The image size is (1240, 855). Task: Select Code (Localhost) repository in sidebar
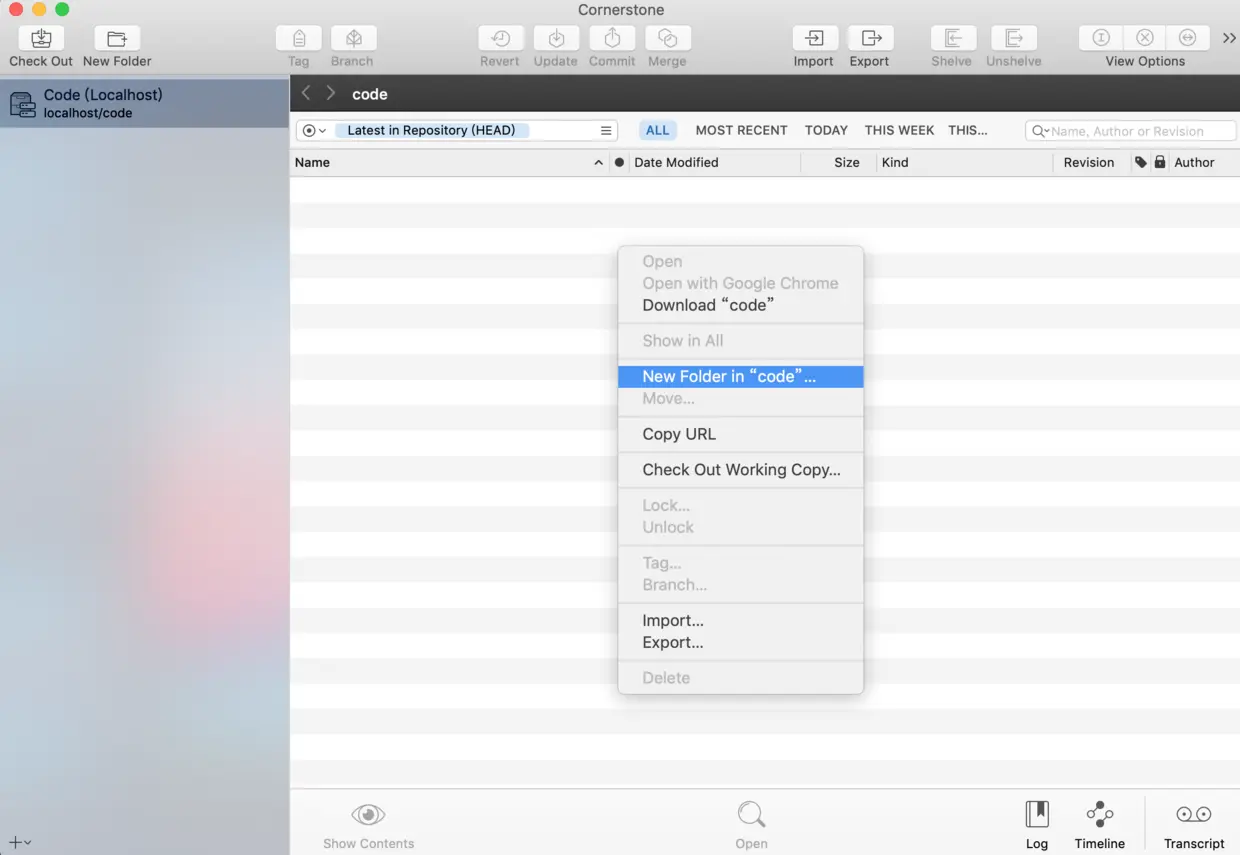coord(144,103)
